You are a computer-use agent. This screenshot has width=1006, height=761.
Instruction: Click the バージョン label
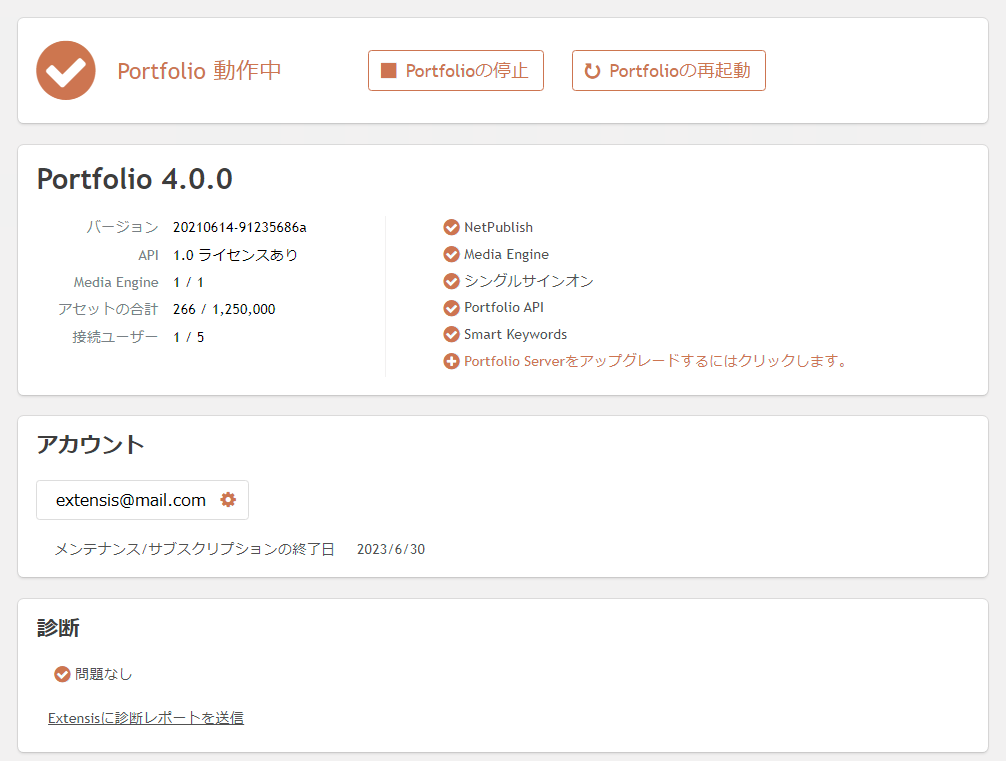pos(123,227)
